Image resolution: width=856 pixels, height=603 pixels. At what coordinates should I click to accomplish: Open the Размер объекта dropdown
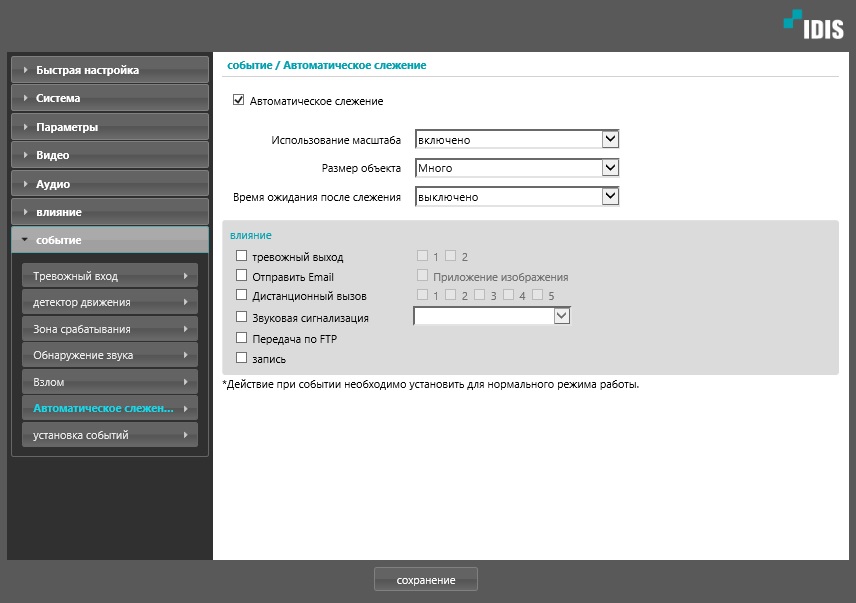tap(516, 168)
